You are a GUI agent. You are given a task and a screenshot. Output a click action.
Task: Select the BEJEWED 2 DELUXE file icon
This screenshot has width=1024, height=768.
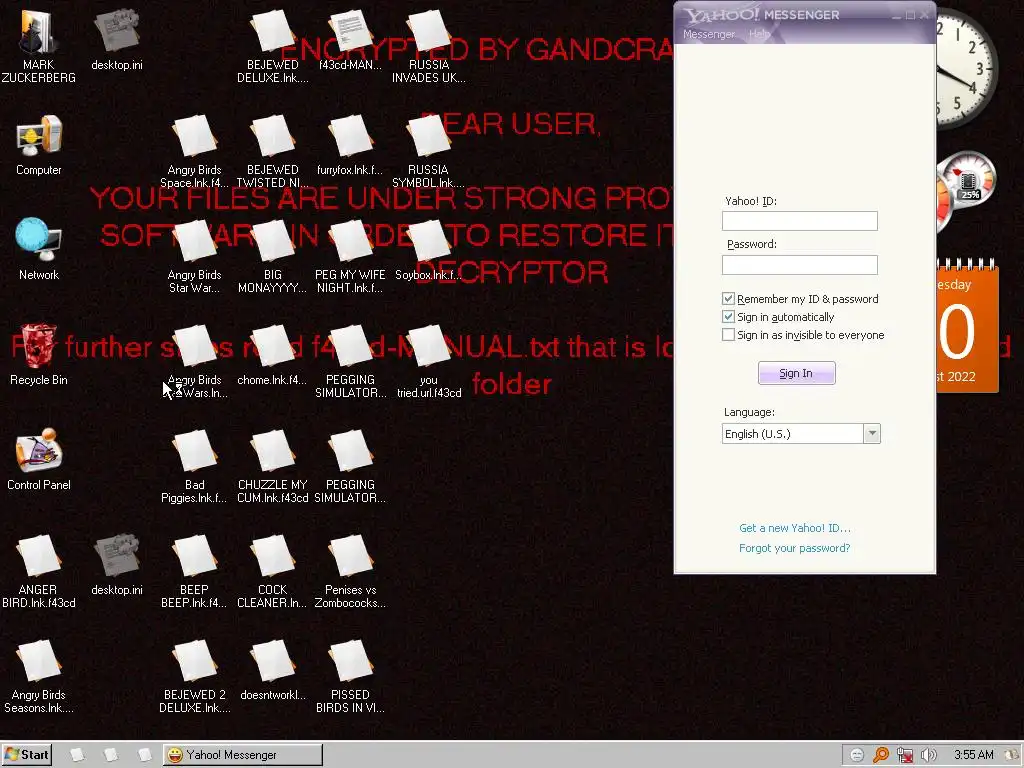coord(194,677)
